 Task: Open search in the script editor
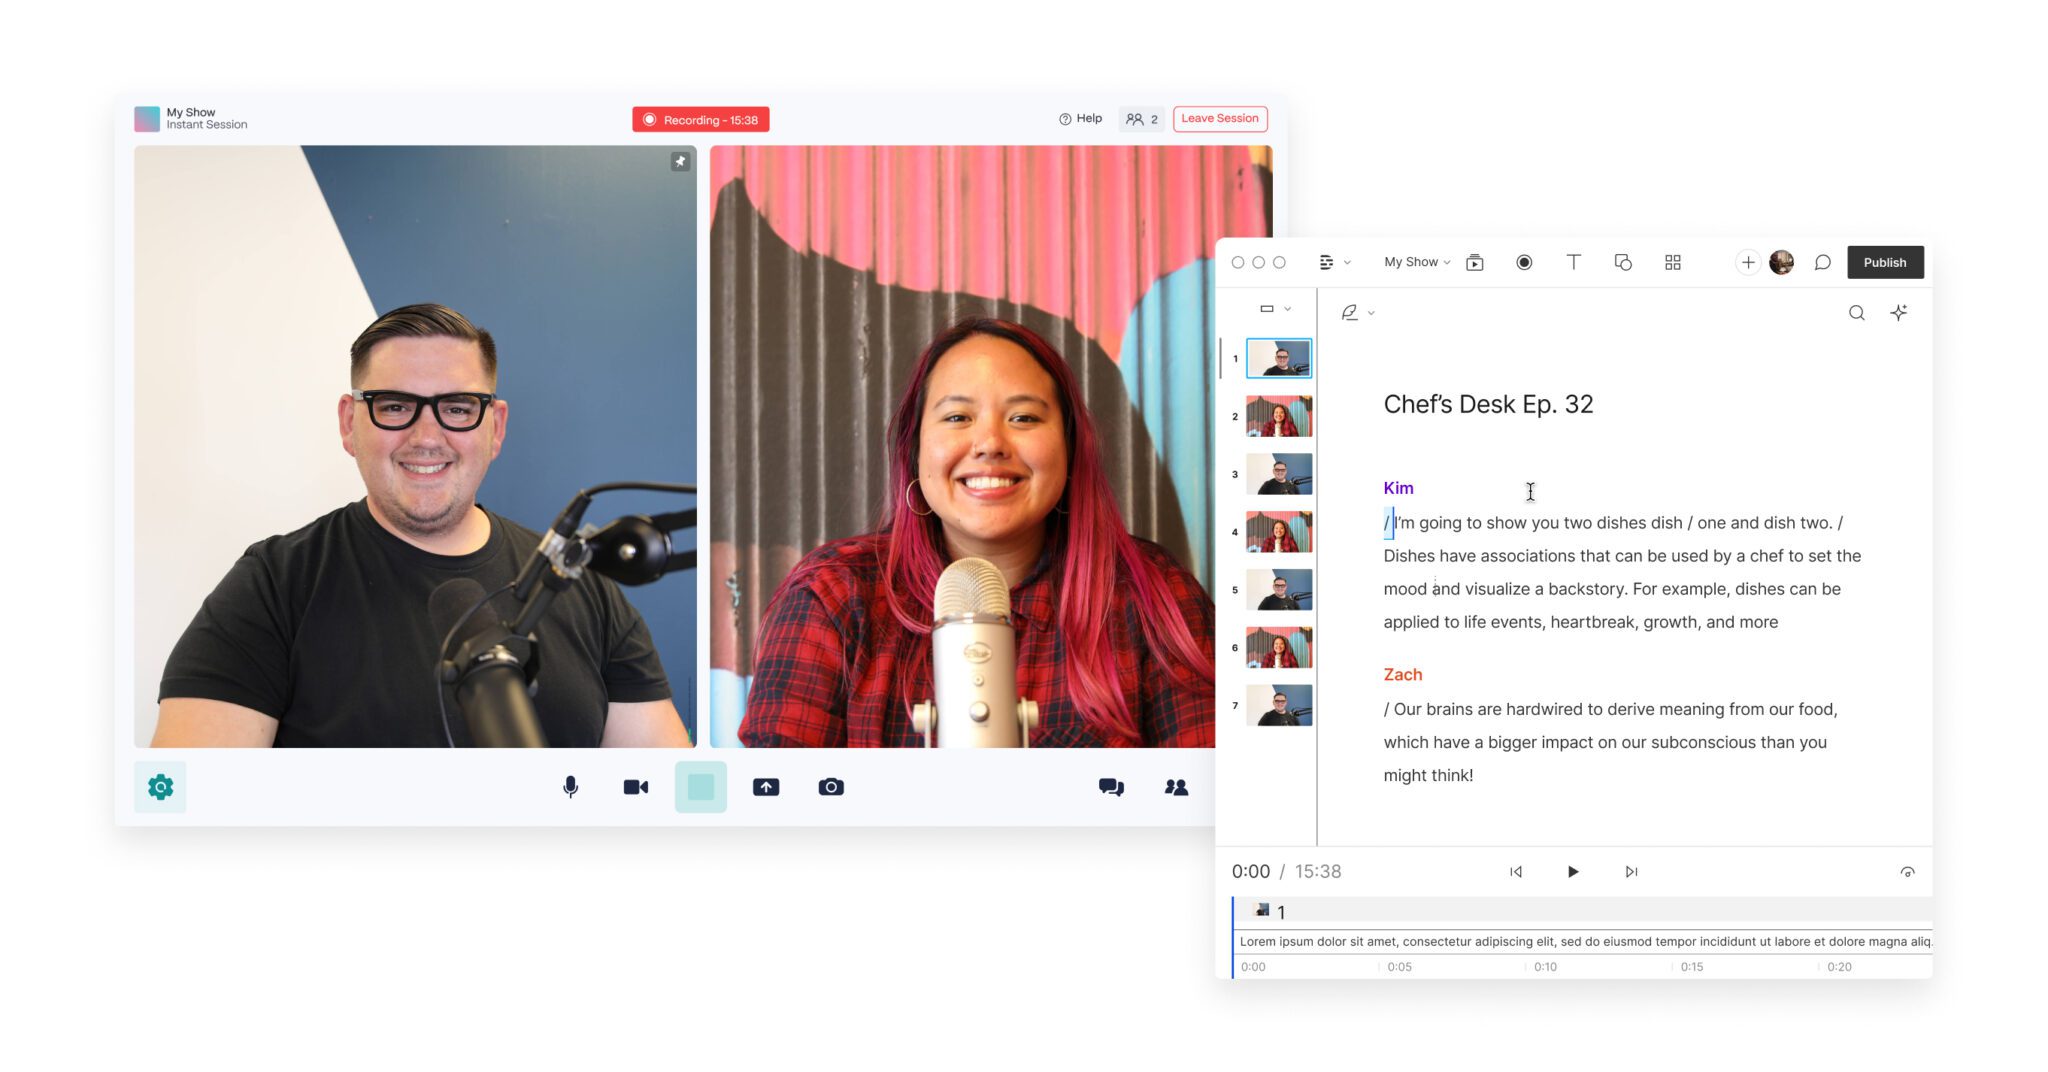pos(1856,312)
